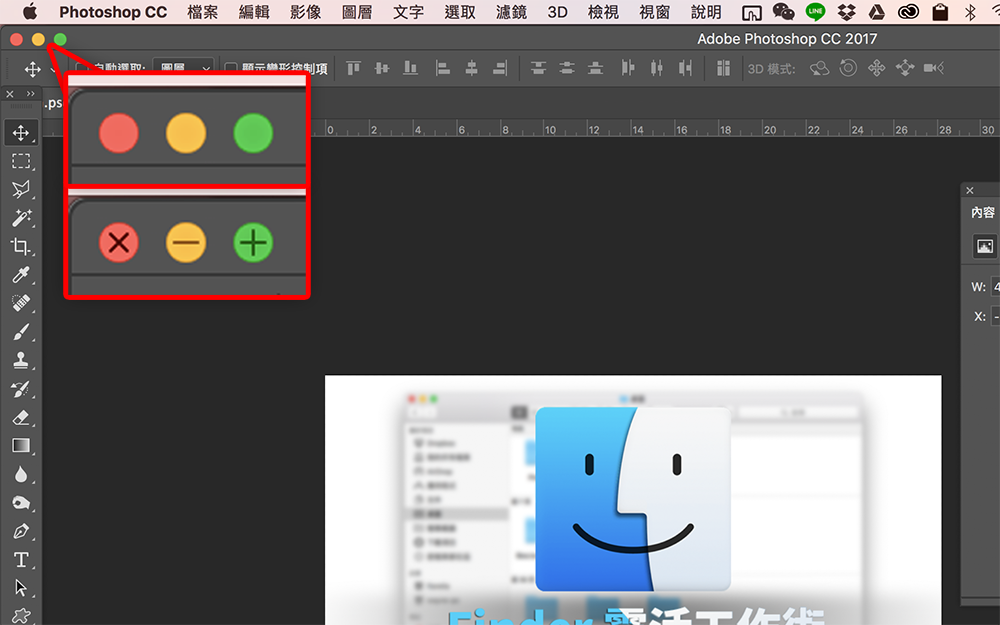Open the 3D menu

point(557,12)
